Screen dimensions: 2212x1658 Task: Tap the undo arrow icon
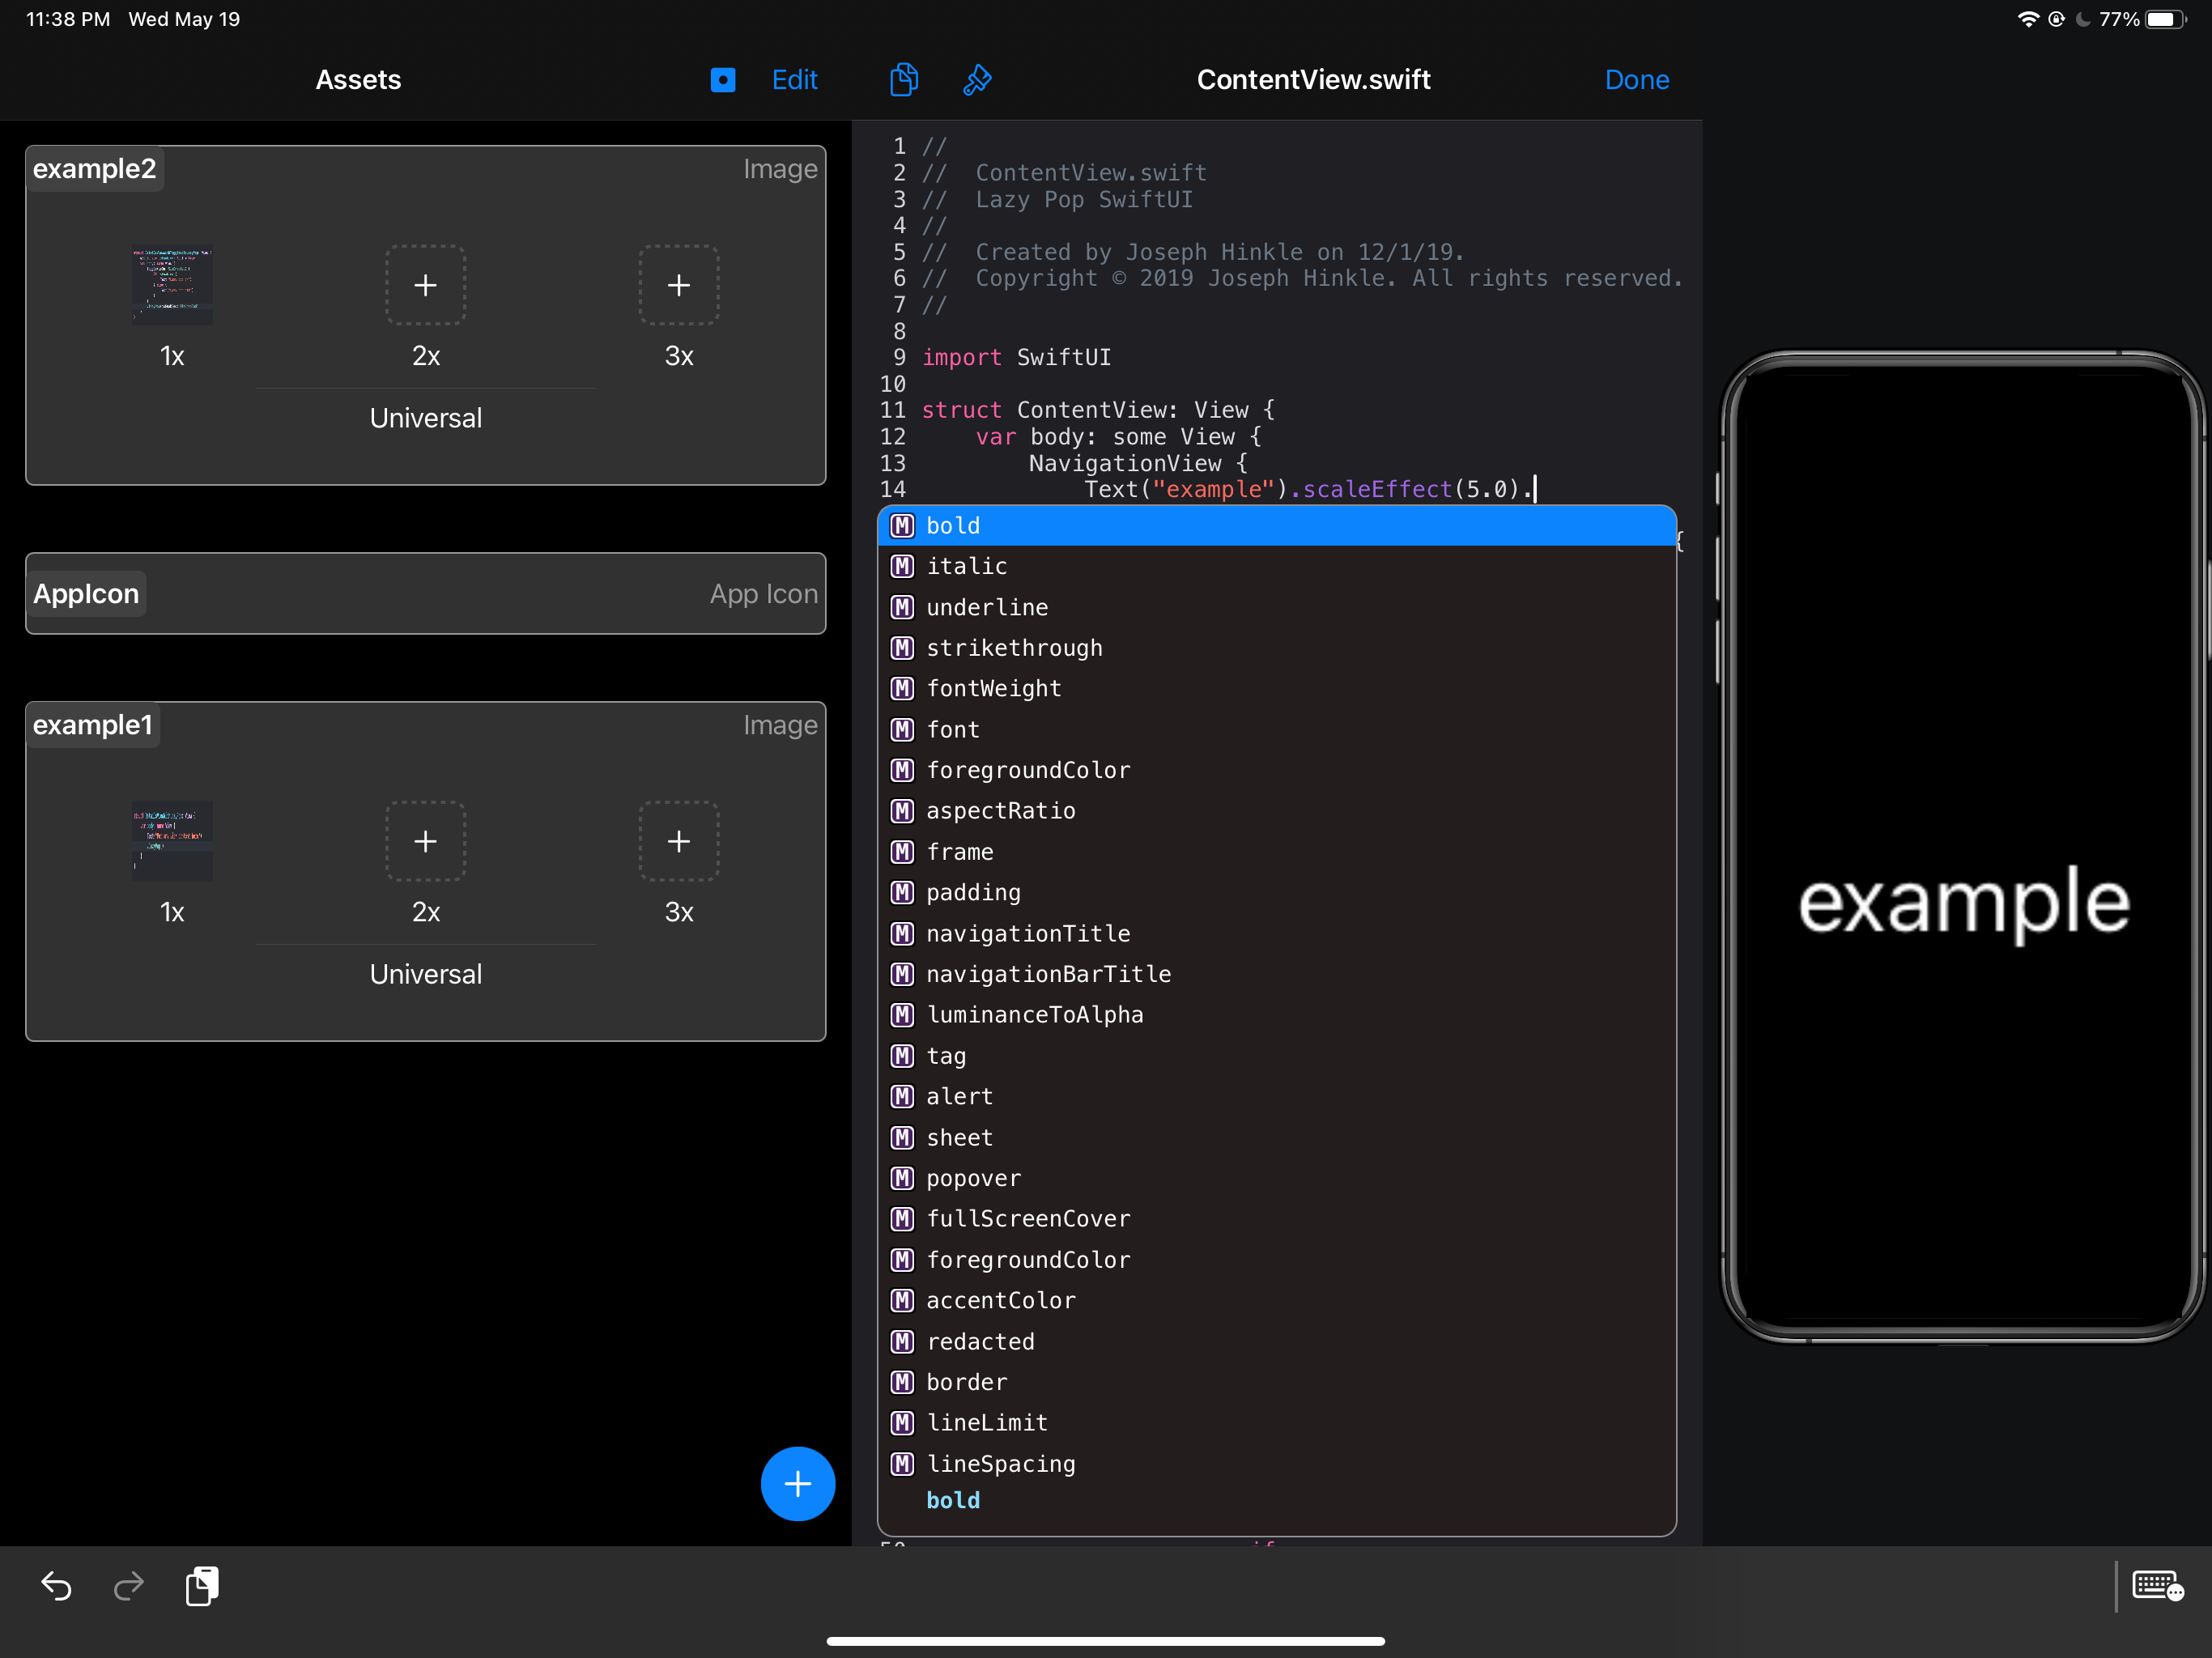coord(56,1586)
